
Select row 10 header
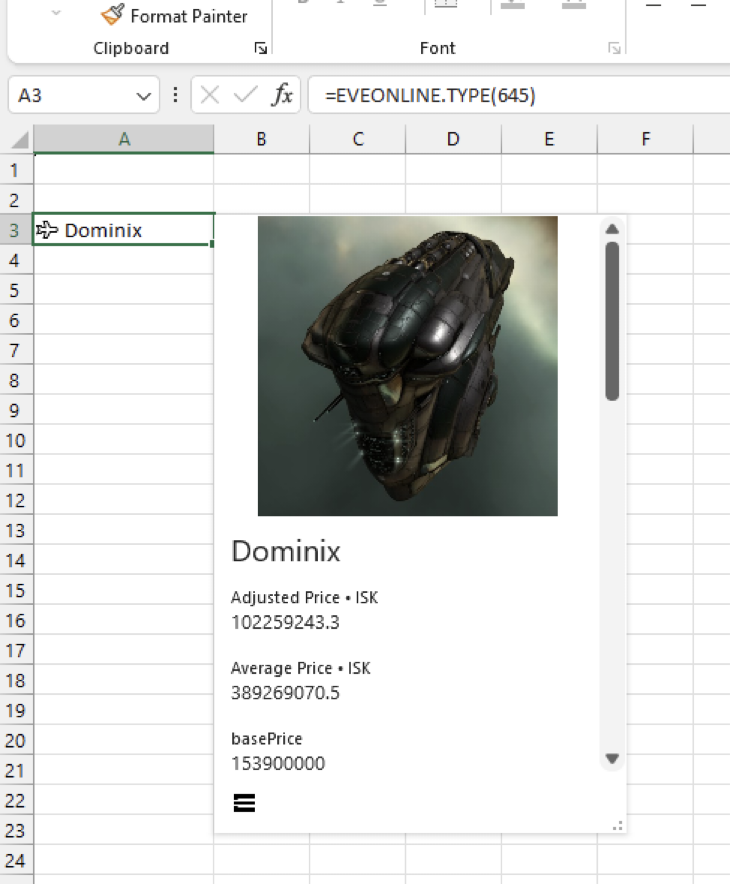tap(15, 440)
